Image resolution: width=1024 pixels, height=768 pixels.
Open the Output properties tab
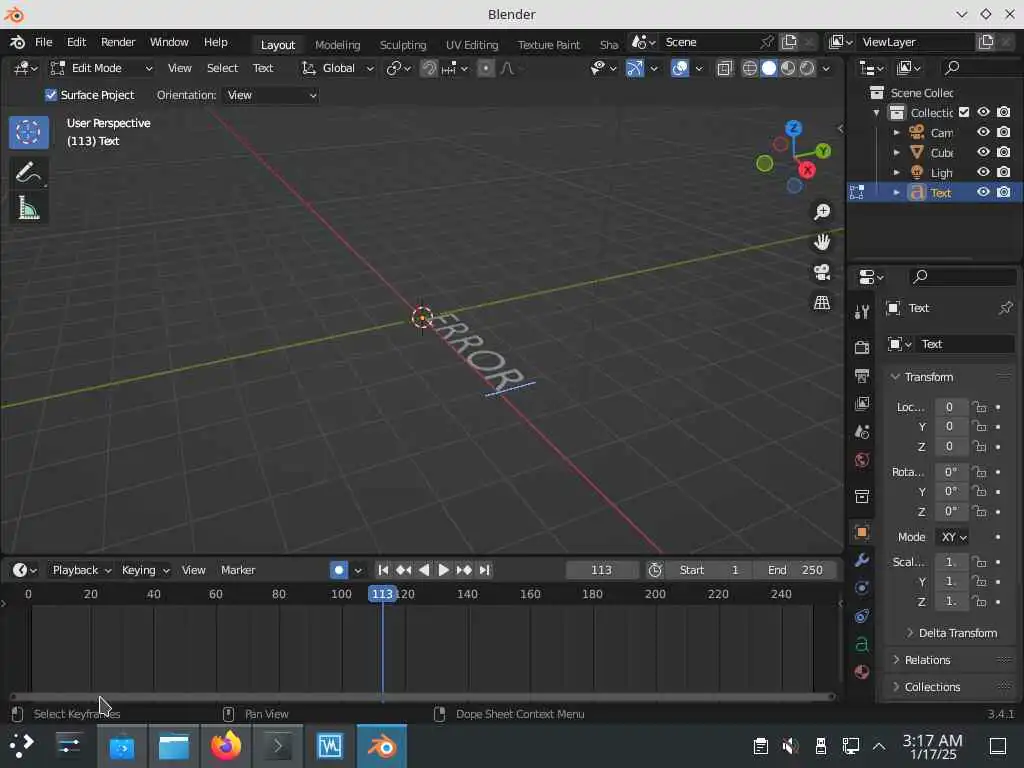862,376
